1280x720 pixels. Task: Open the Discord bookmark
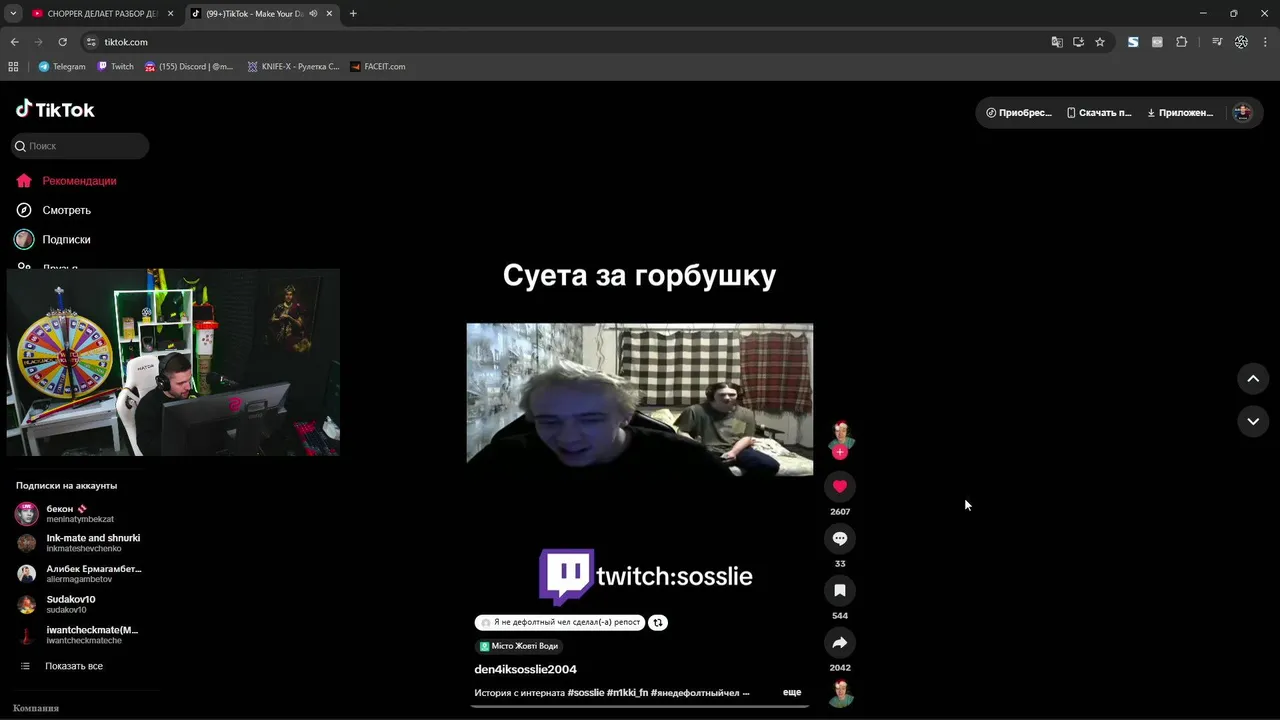(189, 67)
